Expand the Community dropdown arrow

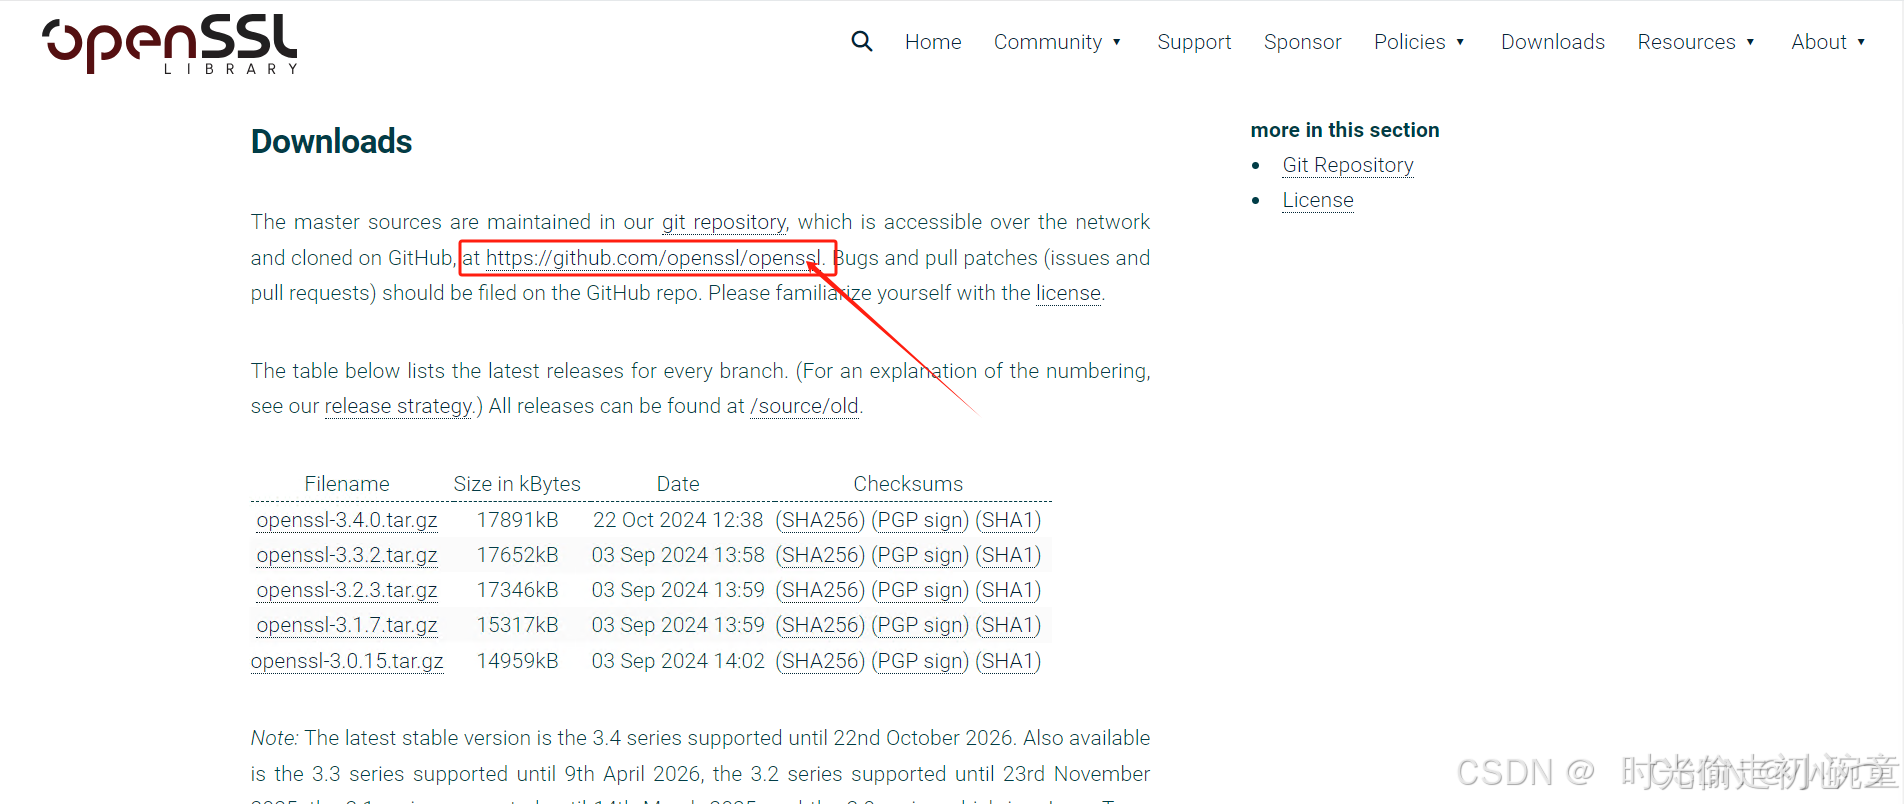[1117, 42]
